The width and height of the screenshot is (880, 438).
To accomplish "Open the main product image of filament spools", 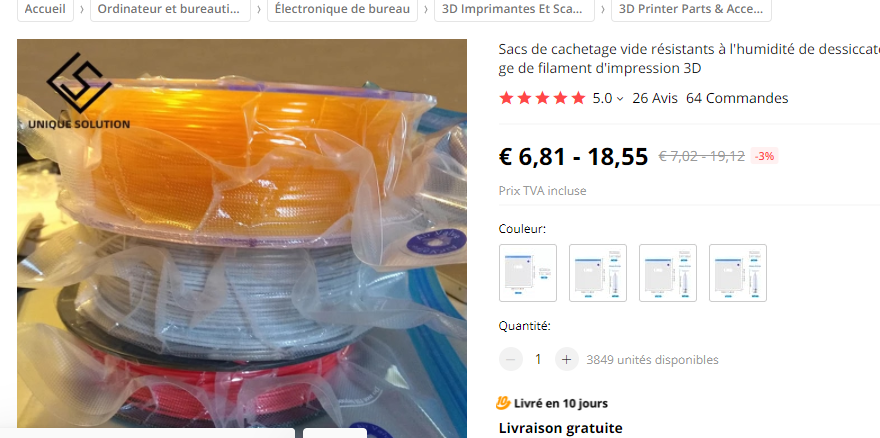I will click(x=242, y=238).
